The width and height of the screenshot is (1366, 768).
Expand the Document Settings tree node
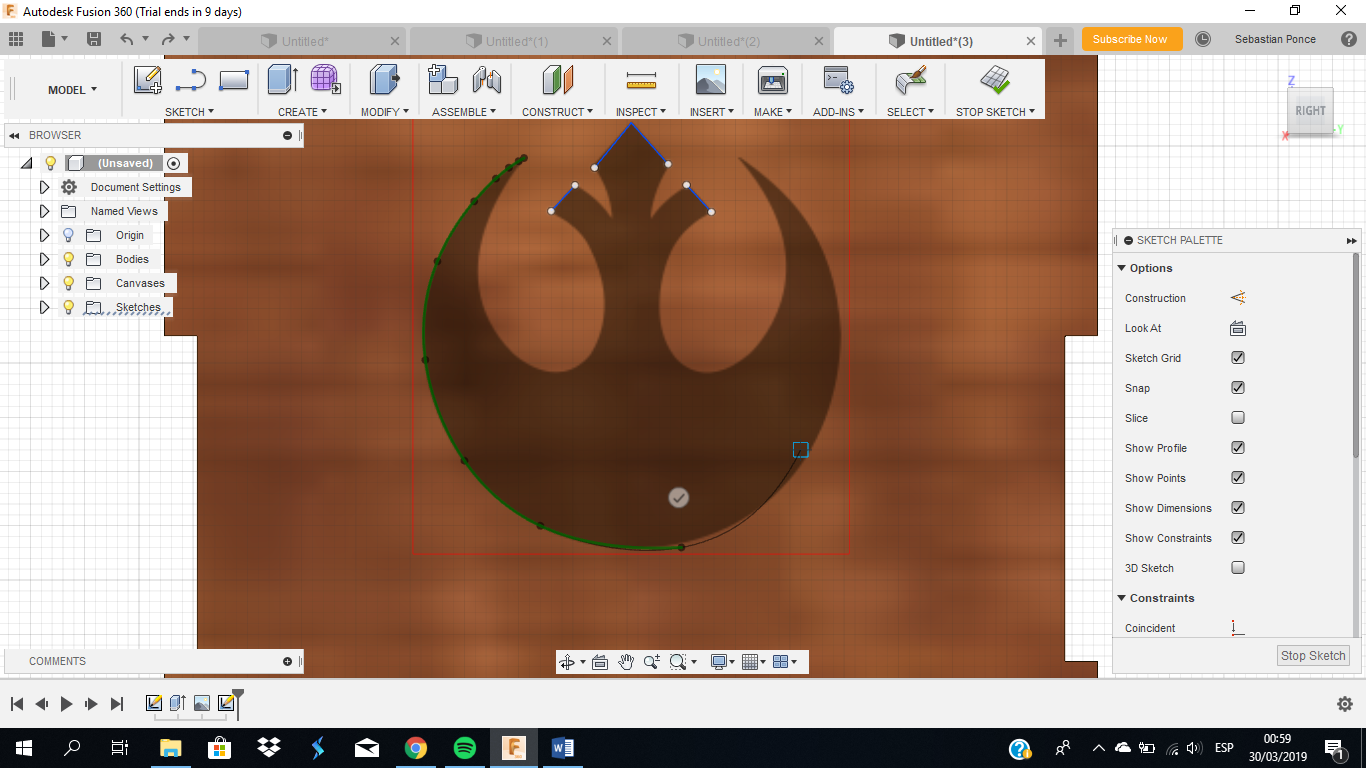point(44,187)
